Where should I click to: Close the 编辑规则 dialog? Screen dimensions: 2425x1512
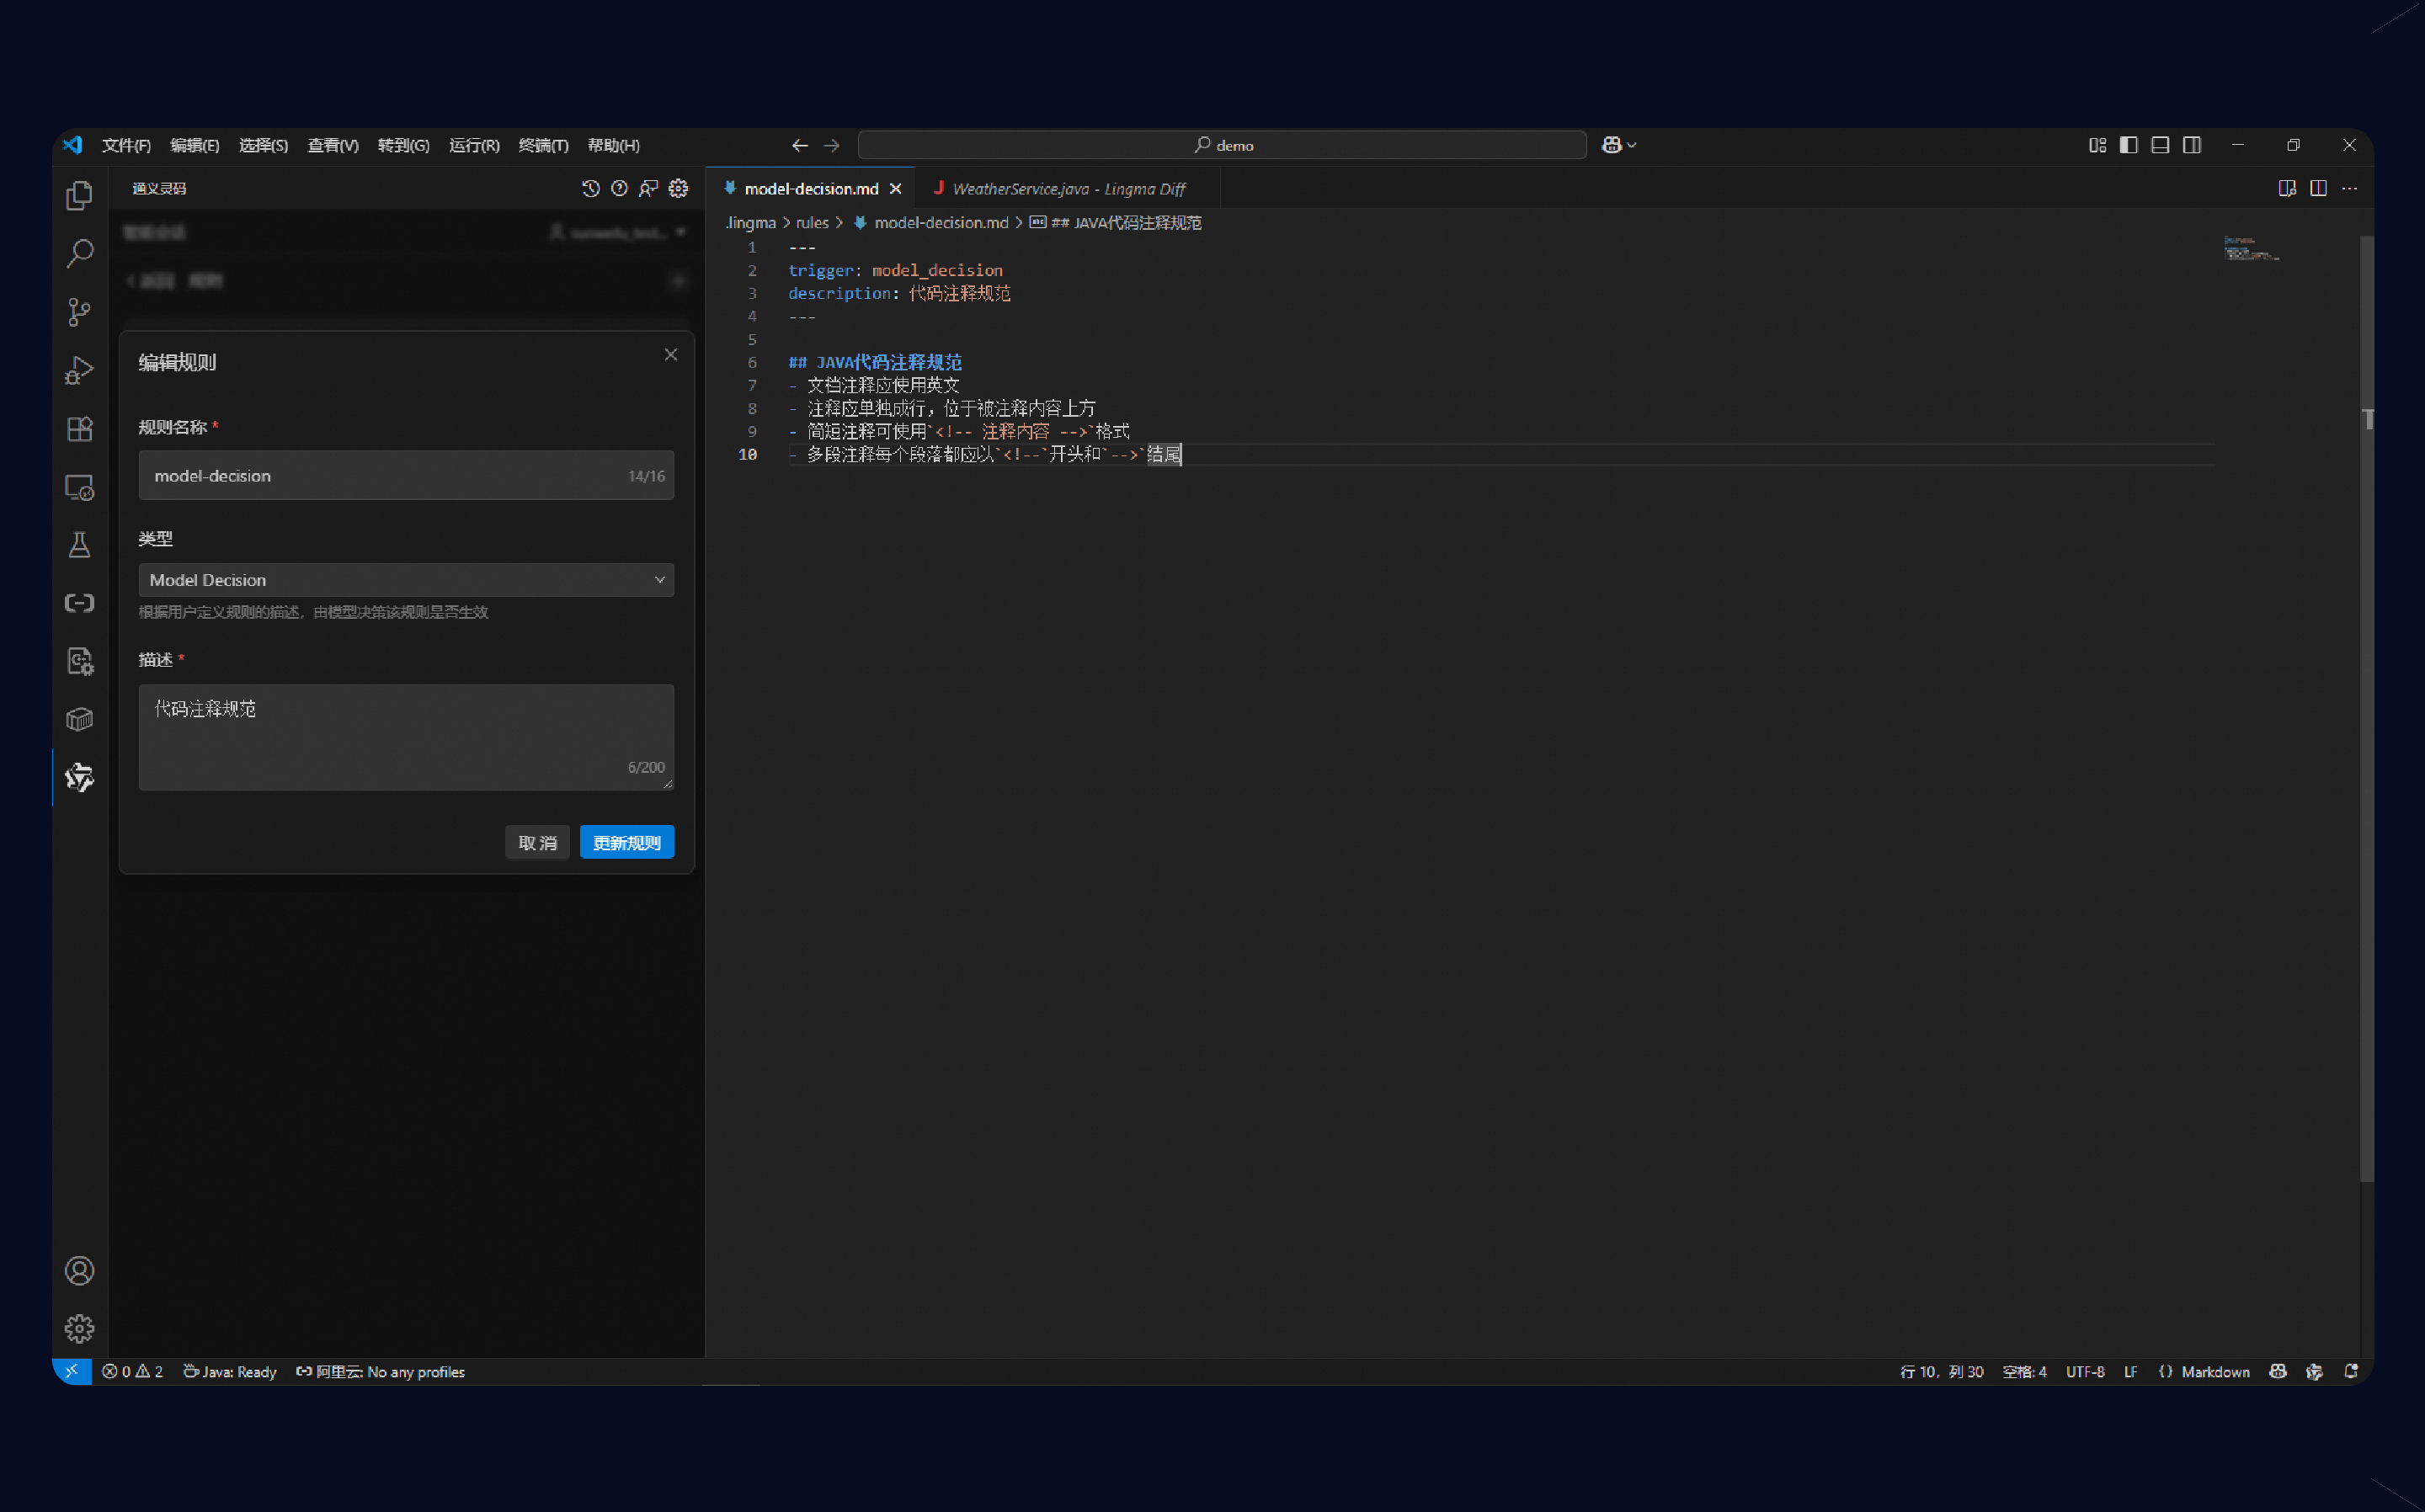[670, 355]
